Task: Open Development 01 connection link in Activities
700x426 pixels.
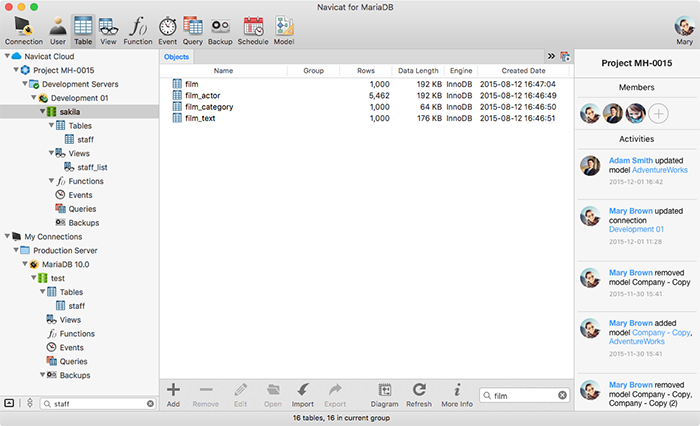Action: tap(636, 229)
